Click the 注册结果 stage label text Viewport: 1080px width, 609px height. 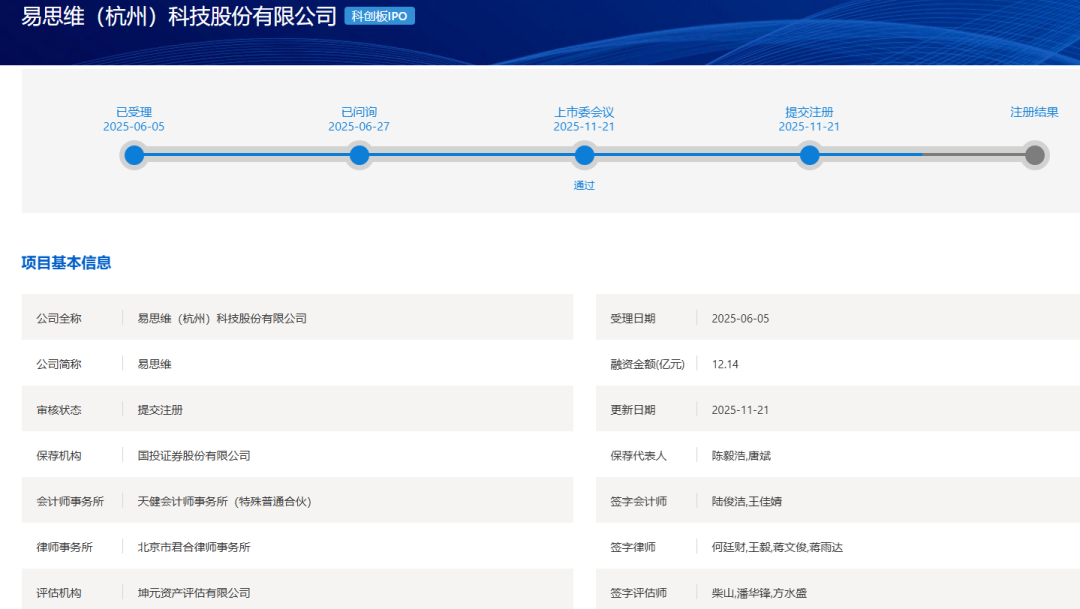(1034, 112)
